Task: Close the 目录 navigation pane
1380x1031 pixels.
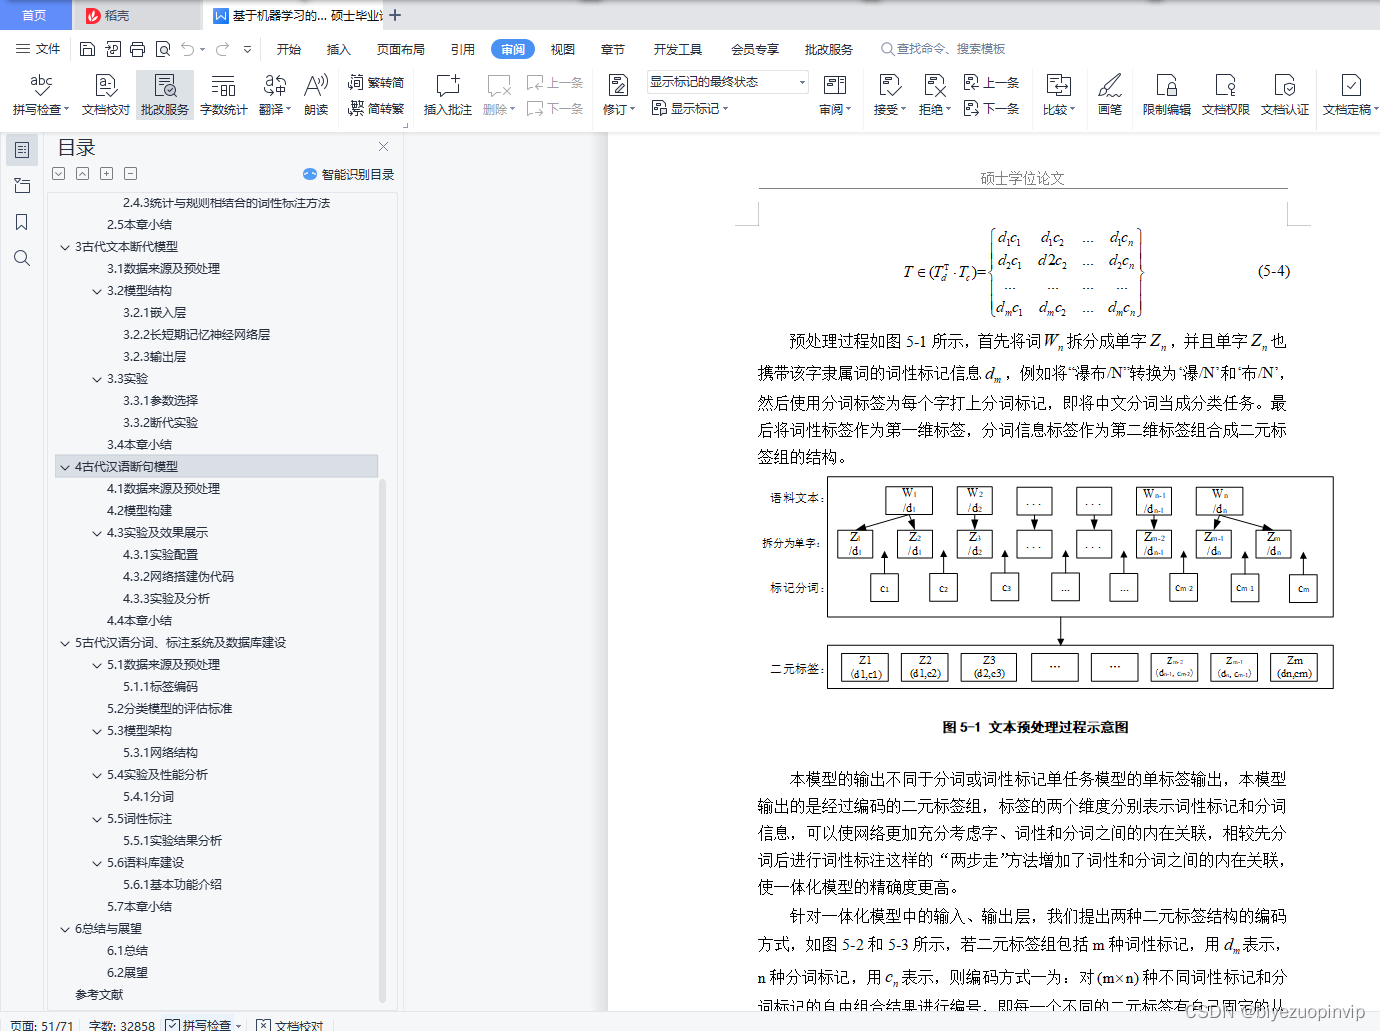Action: tap(383, 146)
